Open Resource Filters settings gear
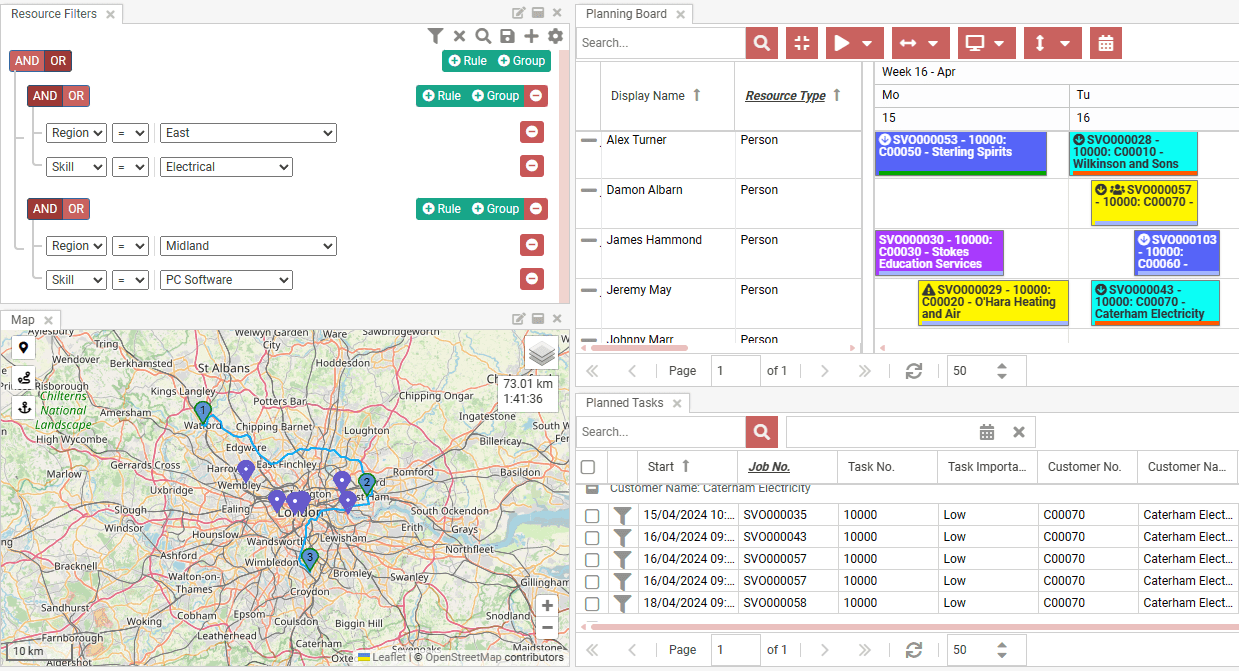The height and width of the screenshot is (671, 1239). click(x=555, y=36)
